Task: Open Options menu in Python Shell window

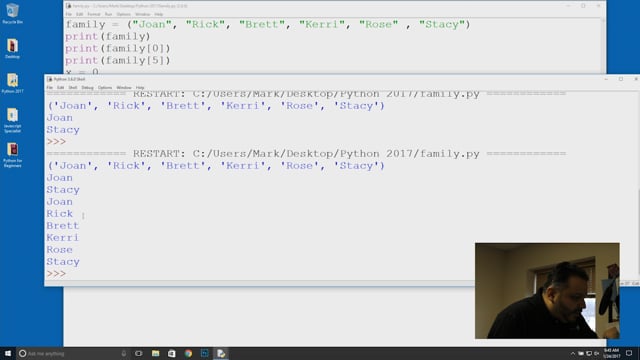Action: [104, 88]
